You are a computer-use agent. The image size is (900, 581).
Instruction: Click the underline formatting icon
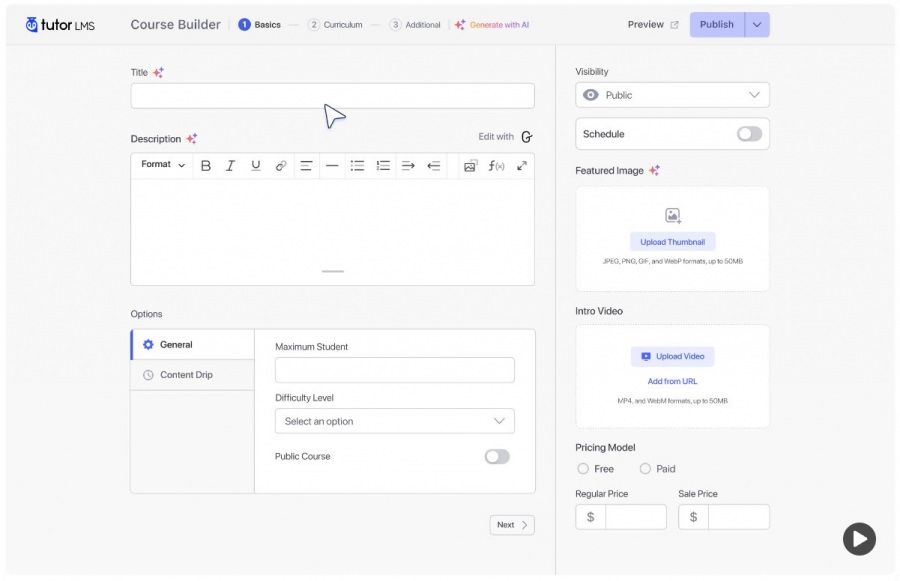pyautogui.click(x=256, y=166)
